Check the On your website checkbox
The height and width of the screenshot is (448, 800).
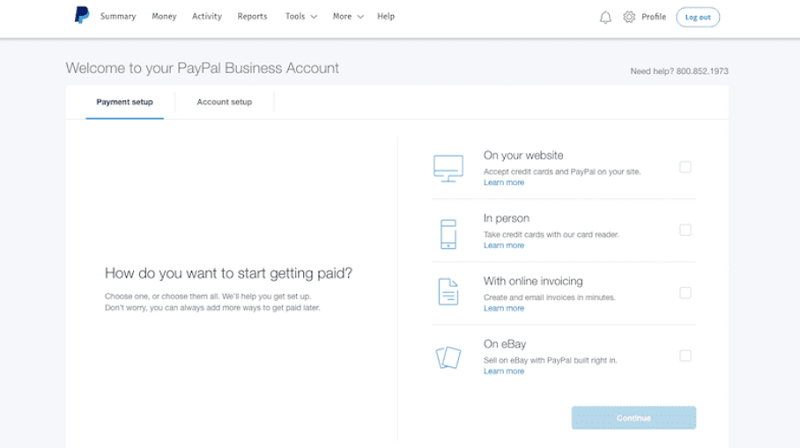click(x=685, y=167)
